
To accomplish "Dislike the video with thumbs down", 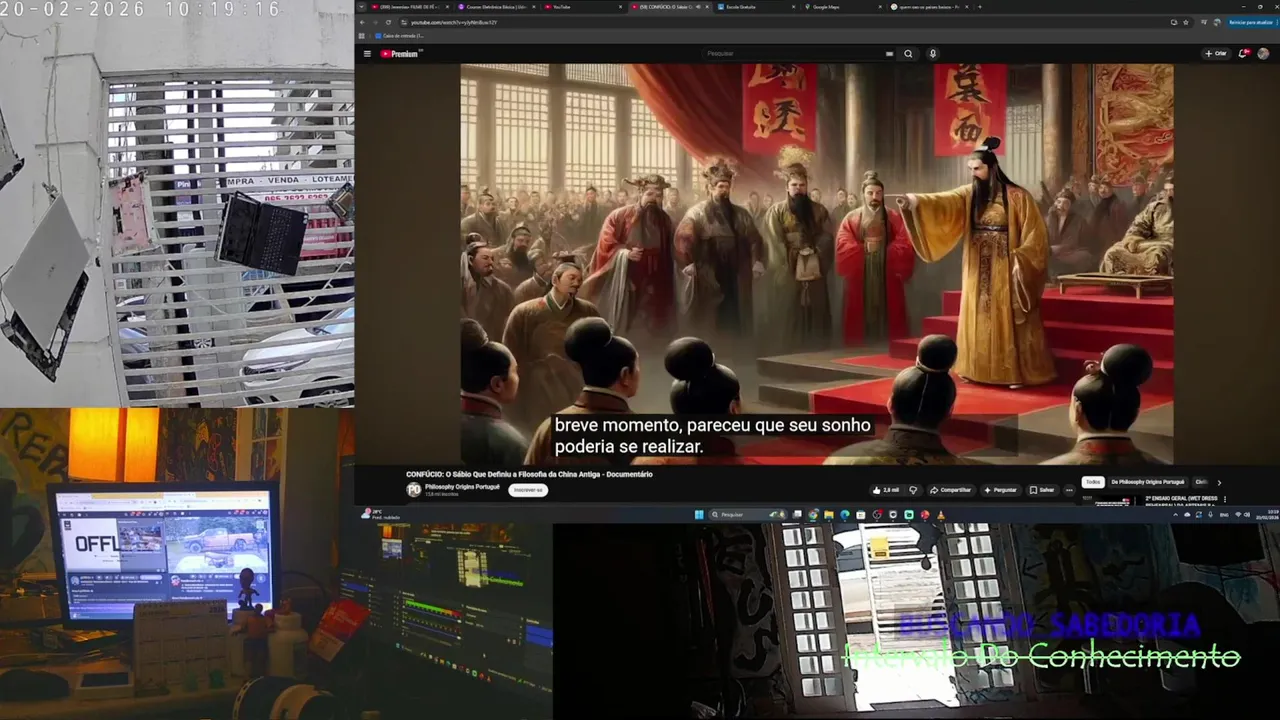I will pos(912,490).
